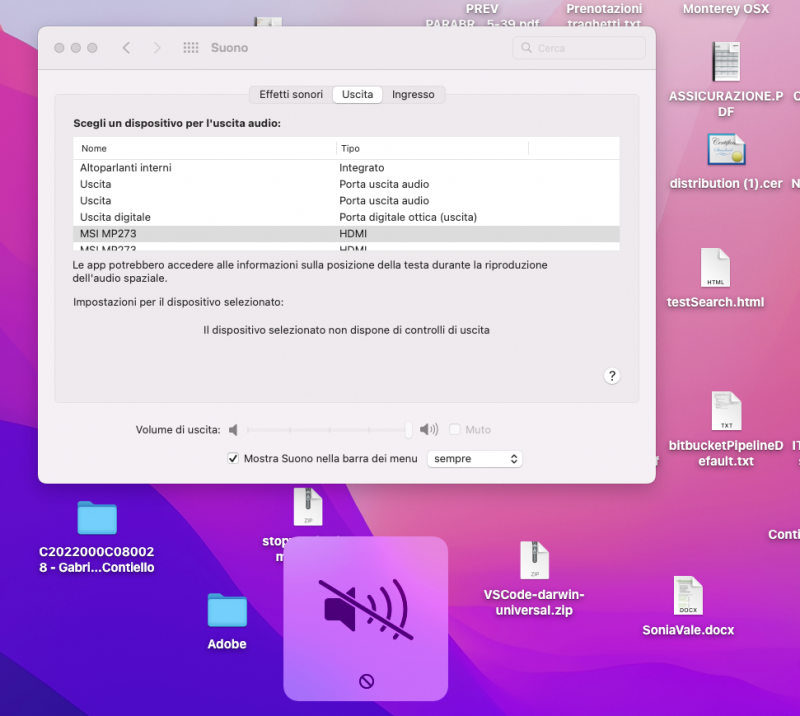Switch to the Ingresso tab
This screenshot has height=716, width=800.
[x=413, y=94]
